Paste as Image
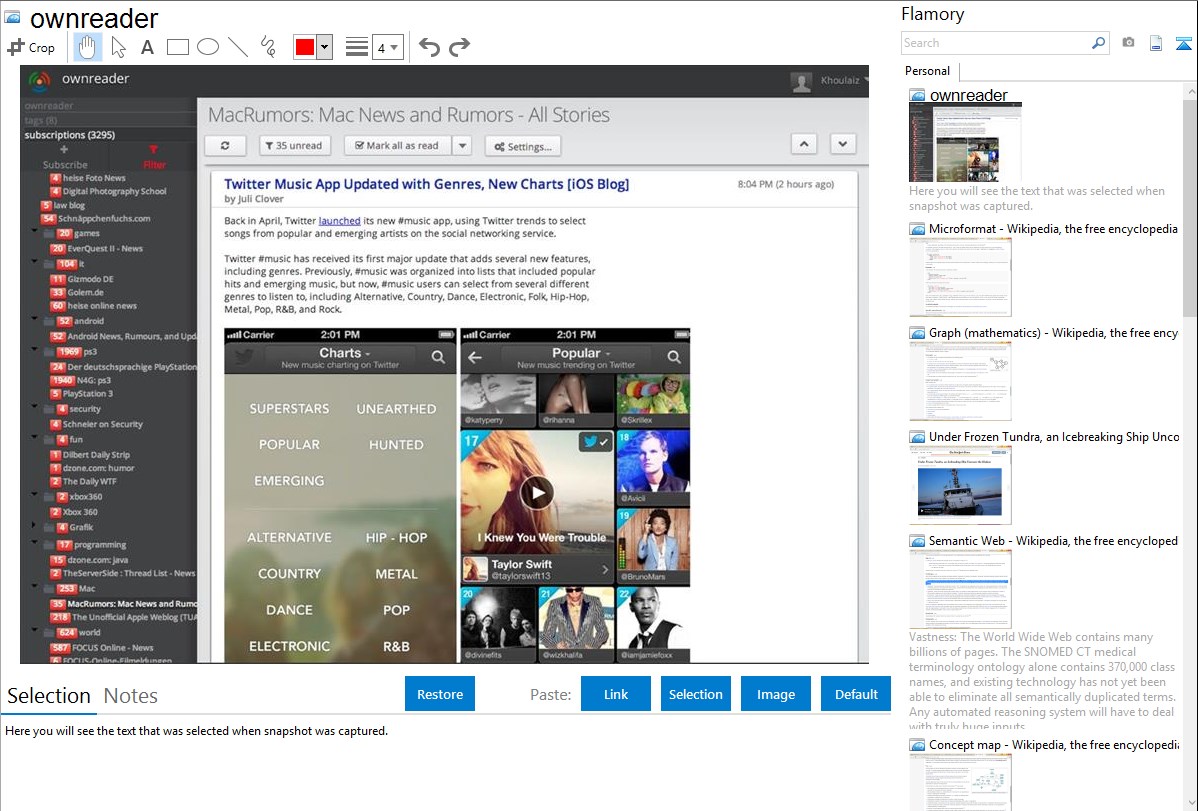This screenshot has width=1198, height=811. [775, 693]
